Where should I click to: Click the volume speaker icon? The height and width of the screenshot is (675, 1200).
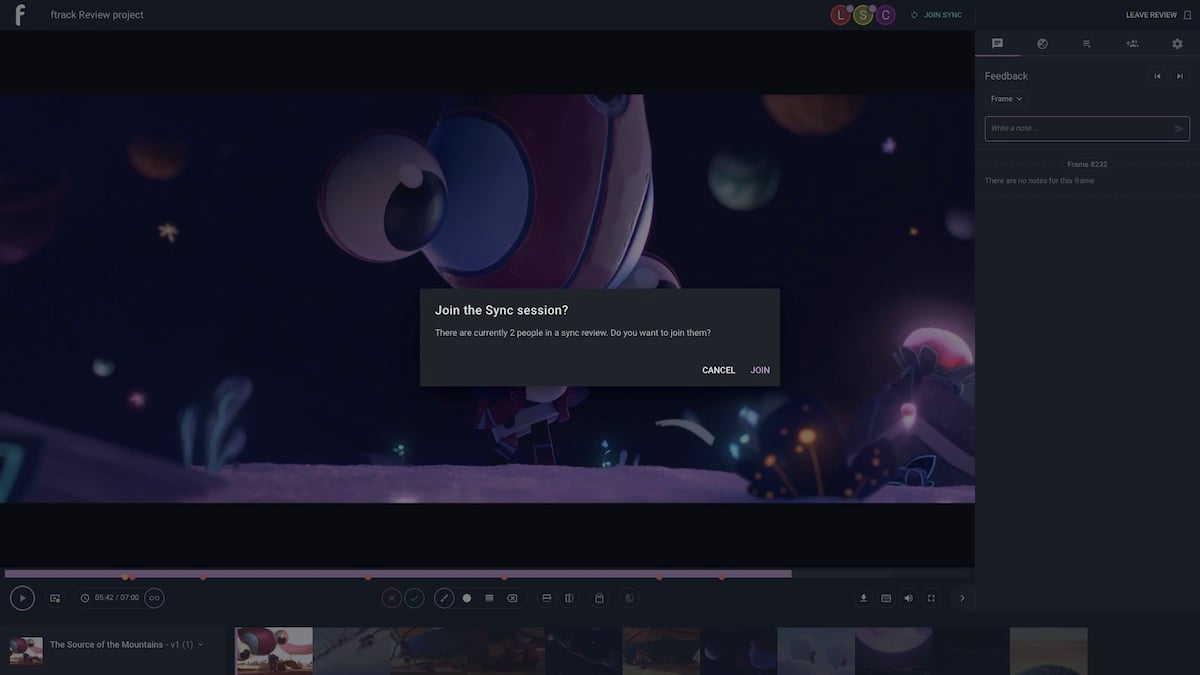(x=908, y=598)
